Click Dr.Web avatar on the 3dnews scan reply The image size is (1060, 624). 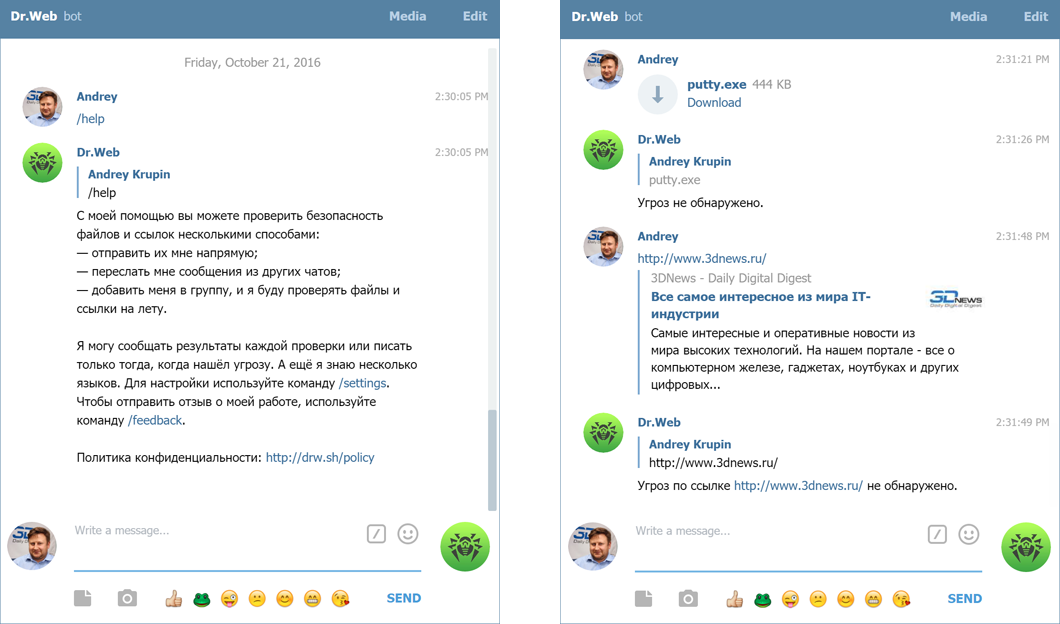point(604,432)
